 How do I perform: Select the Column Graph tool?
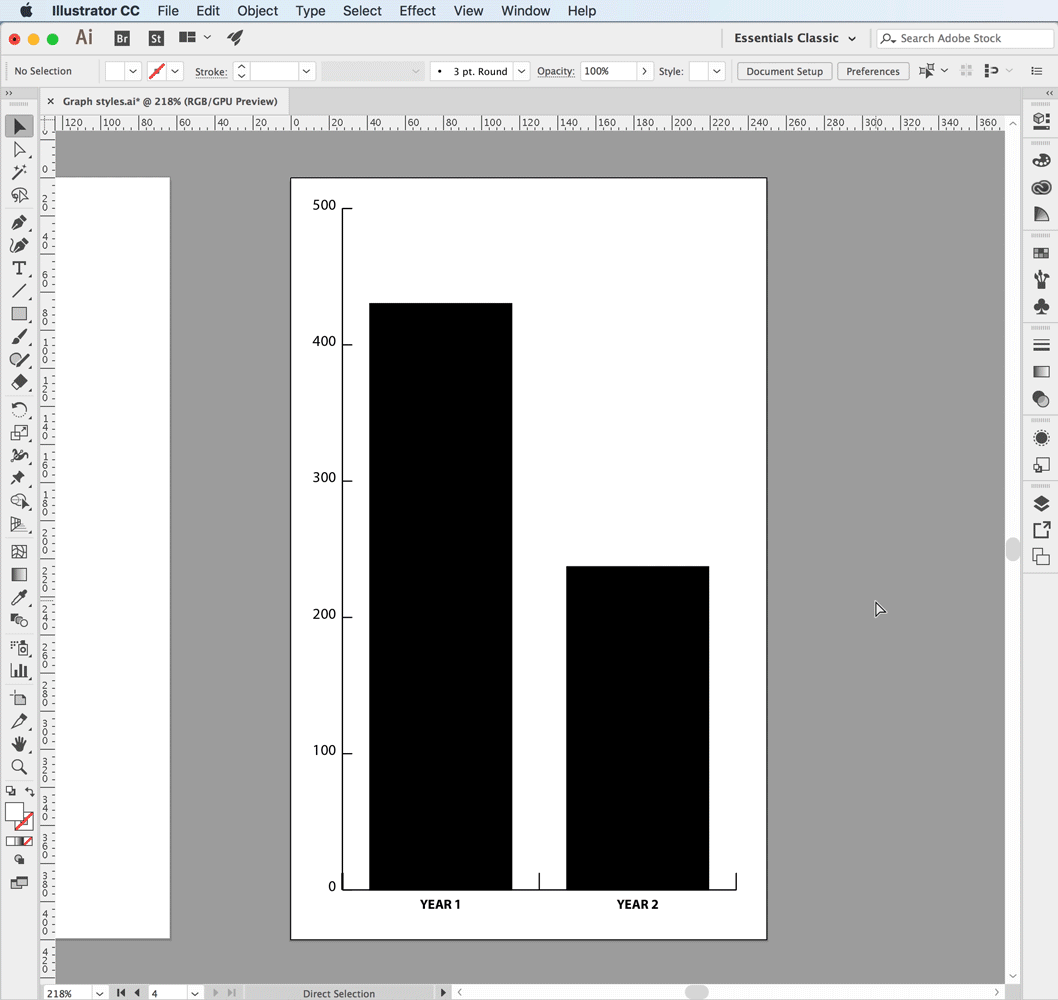(x=19, y=670)
